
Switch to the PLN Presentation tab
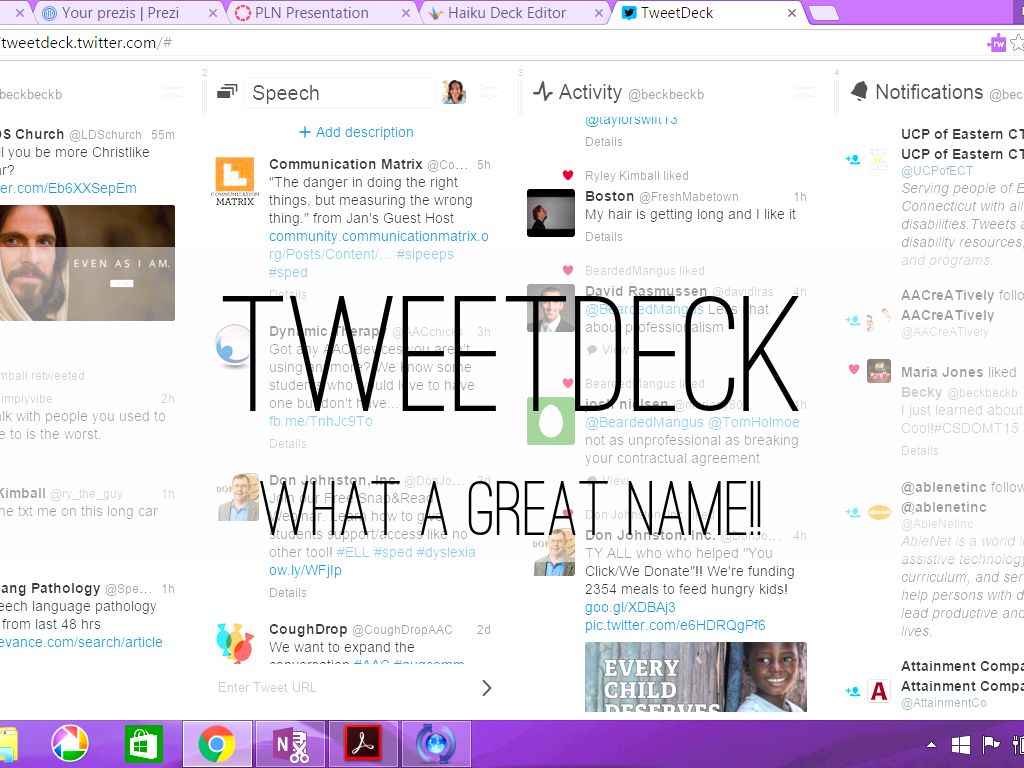point(311,13)
